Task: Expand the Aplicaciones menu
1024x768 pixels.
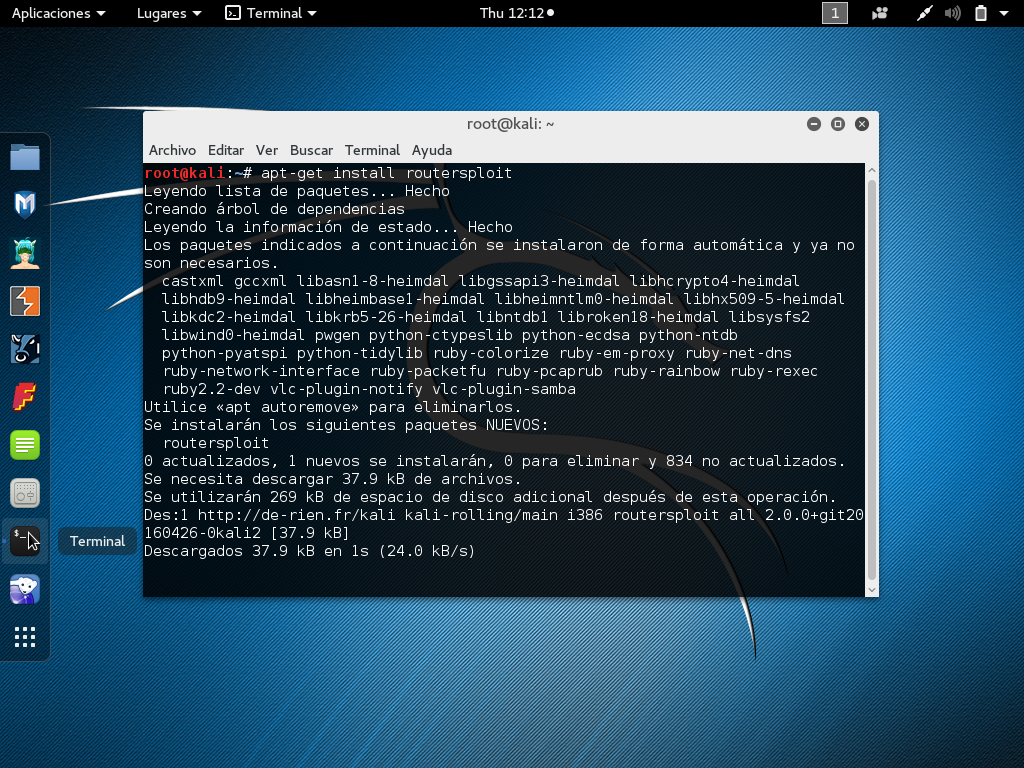Action: [57, 13]
